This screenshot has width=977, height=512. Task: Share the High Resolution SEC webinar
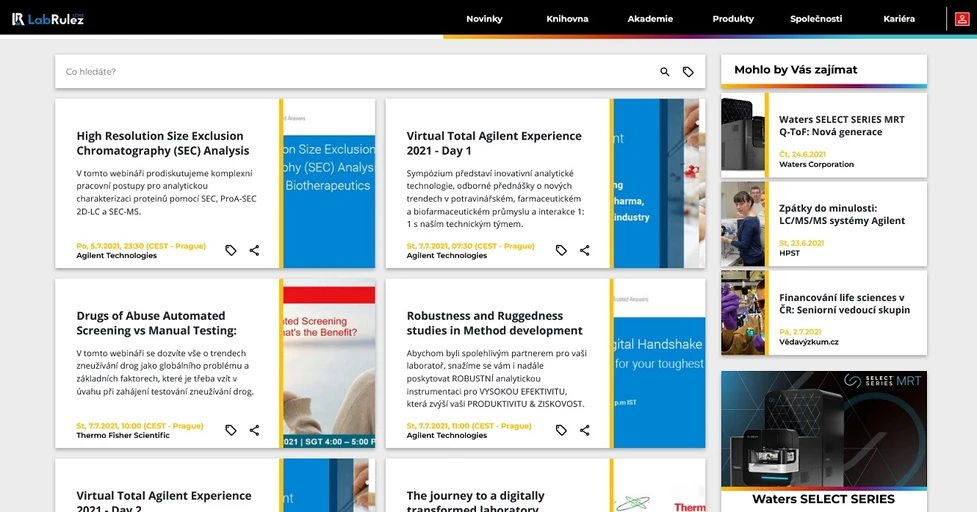[254, 250]
